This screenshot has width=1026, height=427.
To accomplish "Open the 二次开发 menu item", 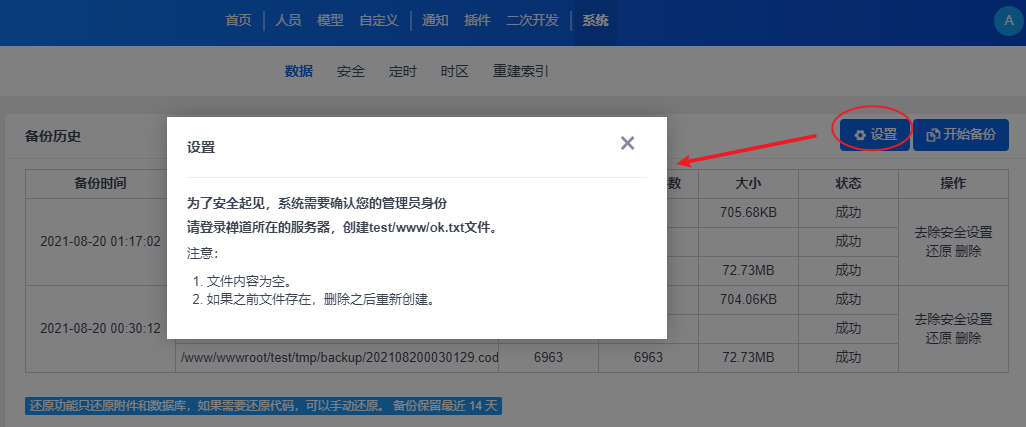I will pyautogui.click(x=532, y=21).
